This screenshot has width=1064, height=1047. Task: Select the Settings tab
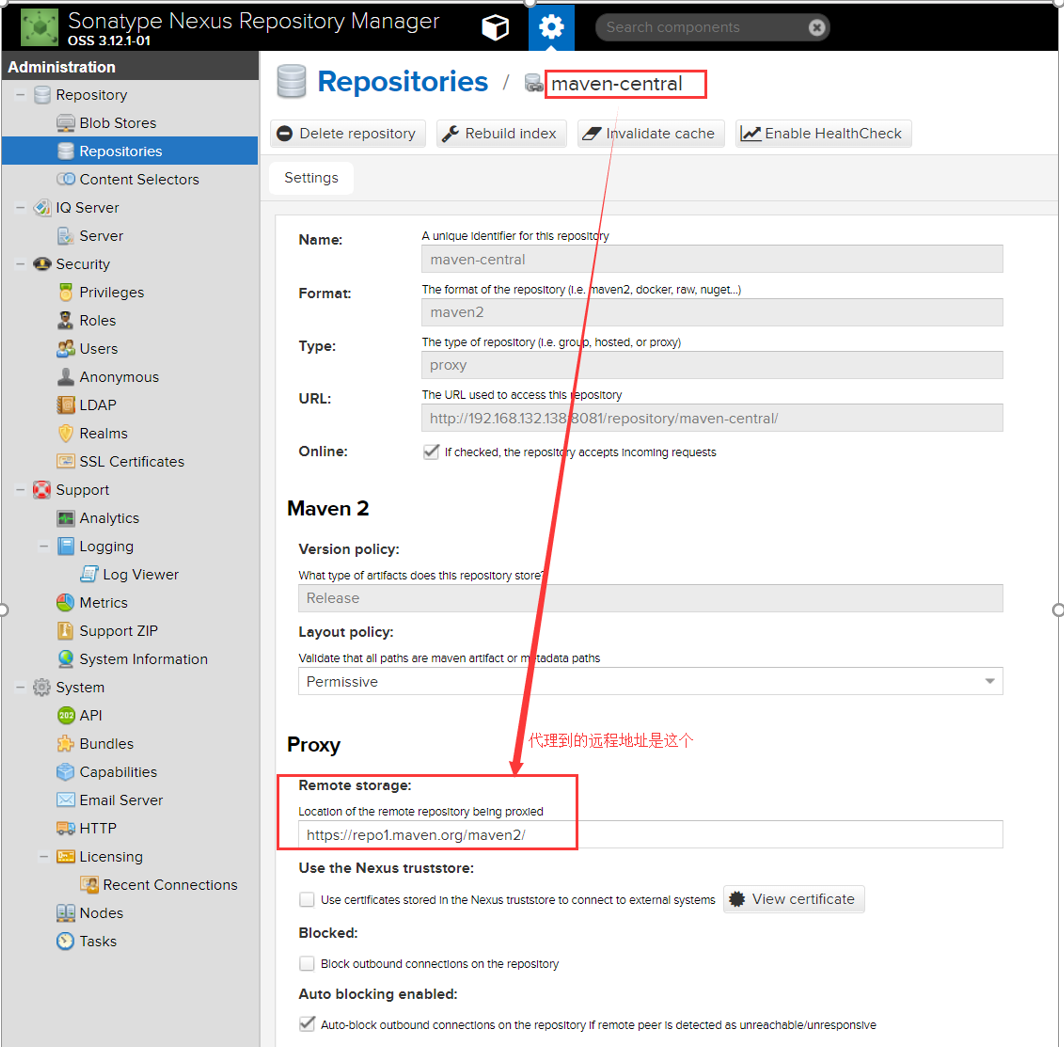(x=311, y=178)
